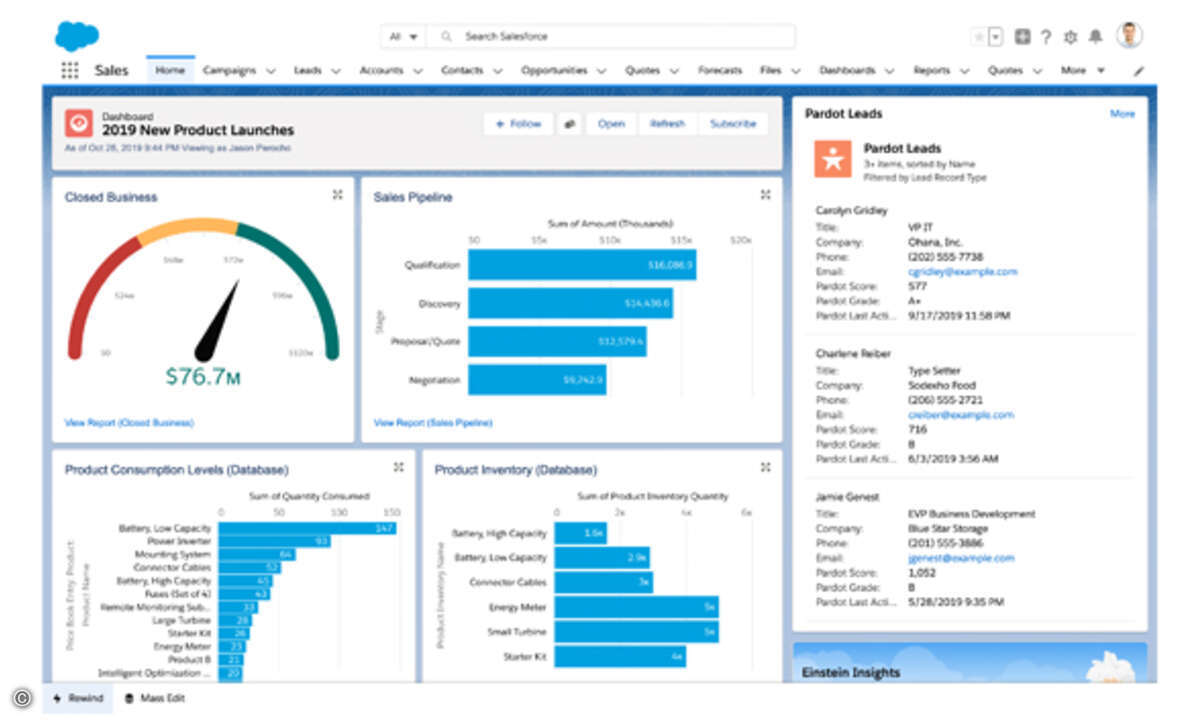Viewport: 1200px width, 720px height.
Task: Open the help question mark icon
Action: click(1046, 36)
